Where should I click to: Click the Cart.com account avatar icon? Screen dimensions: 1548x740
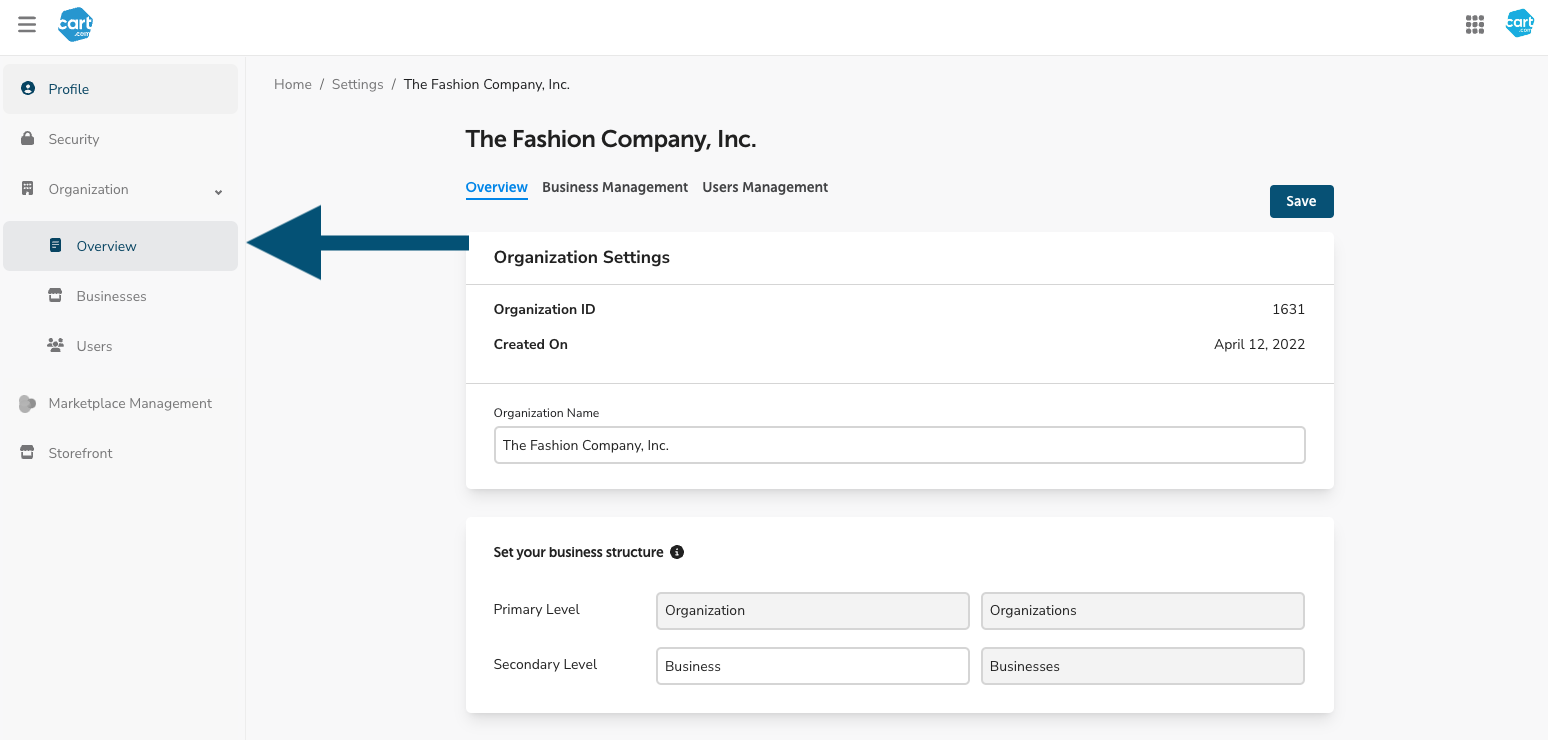[x=1519, y=25]
